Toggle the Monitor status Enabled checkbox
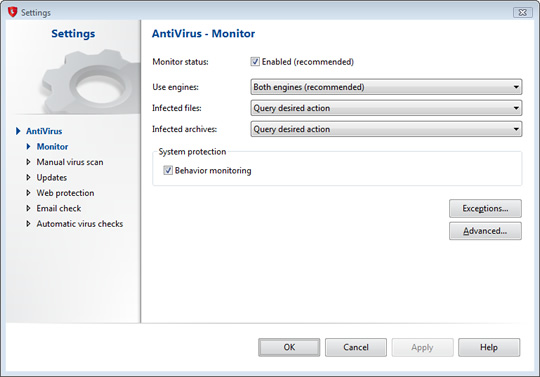This screenshot has height=377, width=540. (255, 62)
